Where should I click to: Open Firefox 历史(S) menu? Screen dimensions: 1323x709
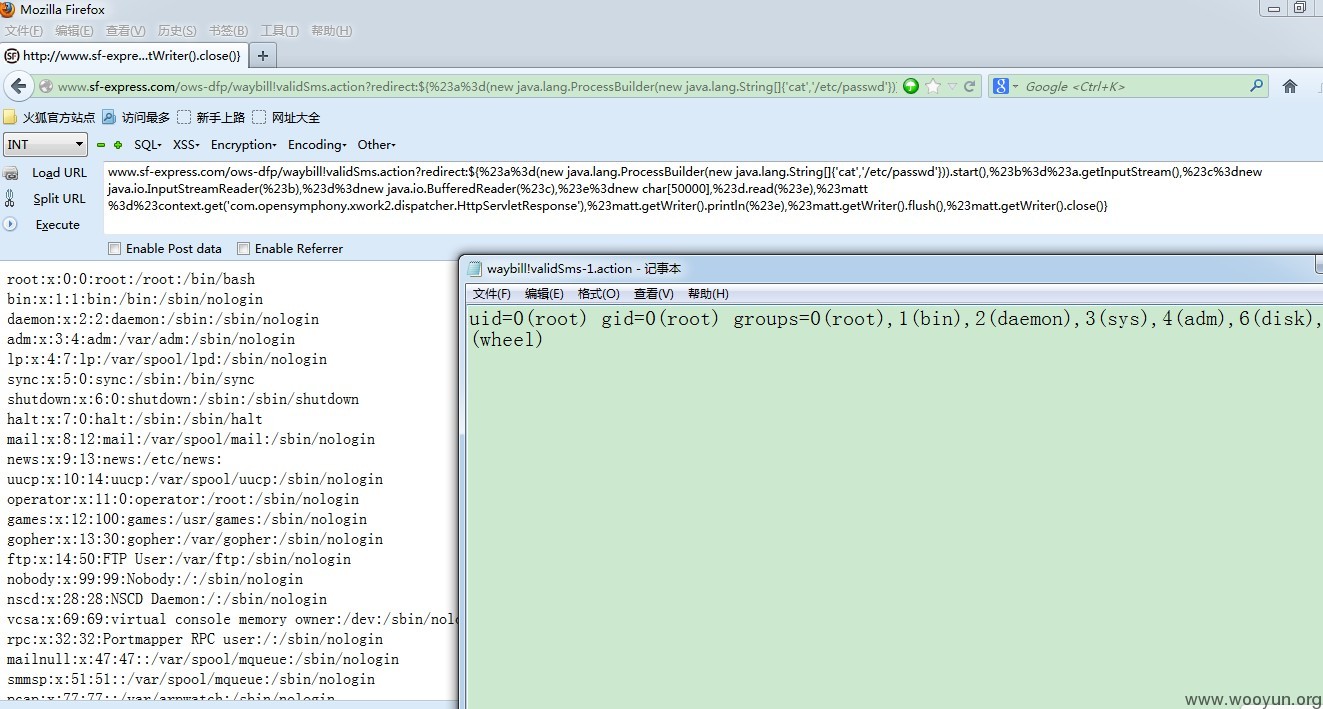coord(177,31)
